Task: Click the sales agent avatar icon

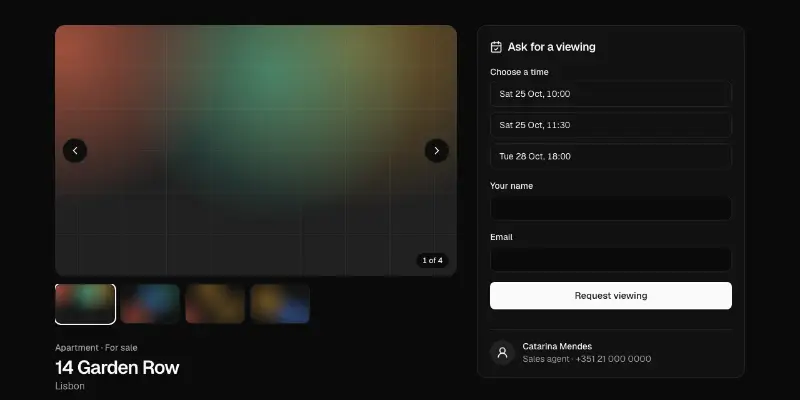Action: click(503, 353)
